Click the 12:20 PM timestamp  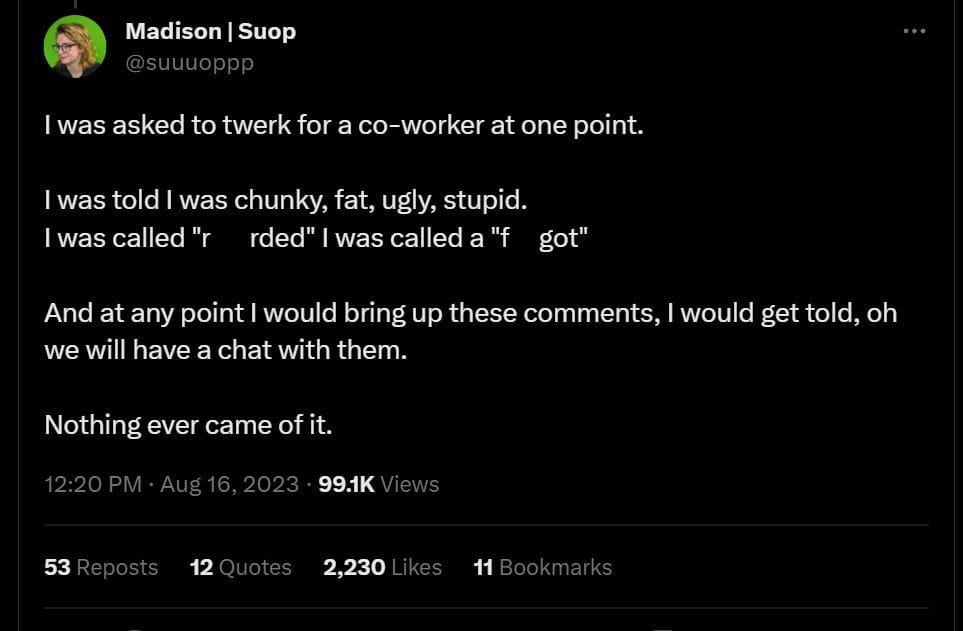click(x=93, y=484)
